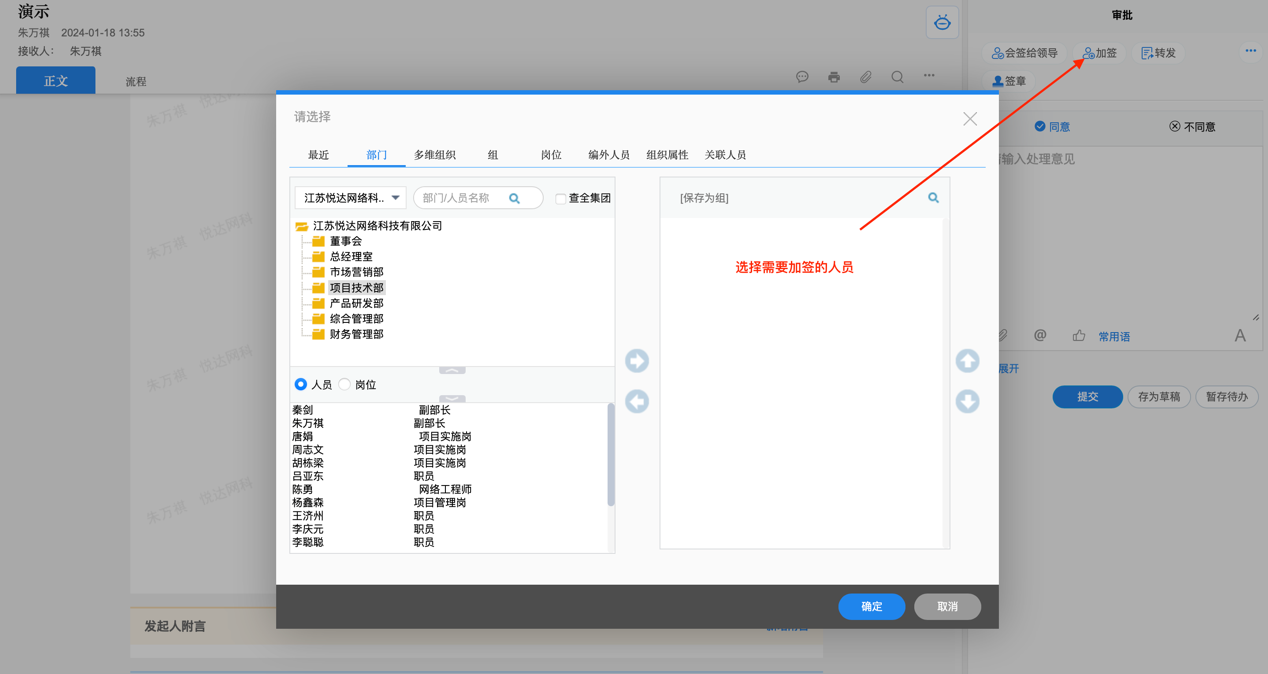1268x674 pixels.
Task: Open the more options ellipsis on document toolbar
Action: click(x=928, y=76)
